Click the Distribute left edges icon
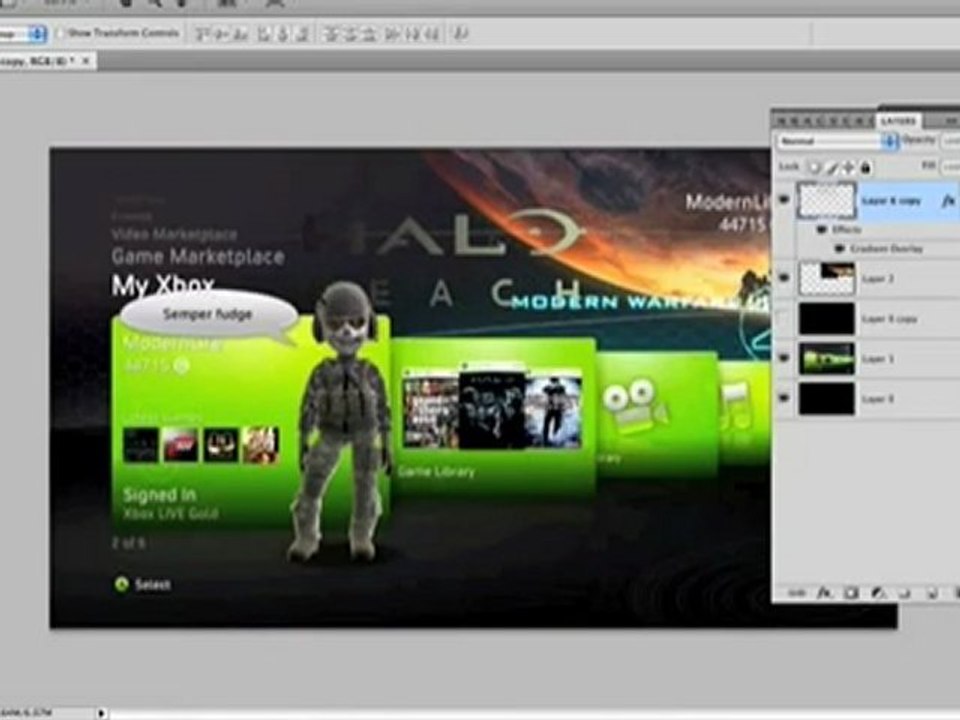This screenshot has width=960, height=720. (x=392, y=34)
